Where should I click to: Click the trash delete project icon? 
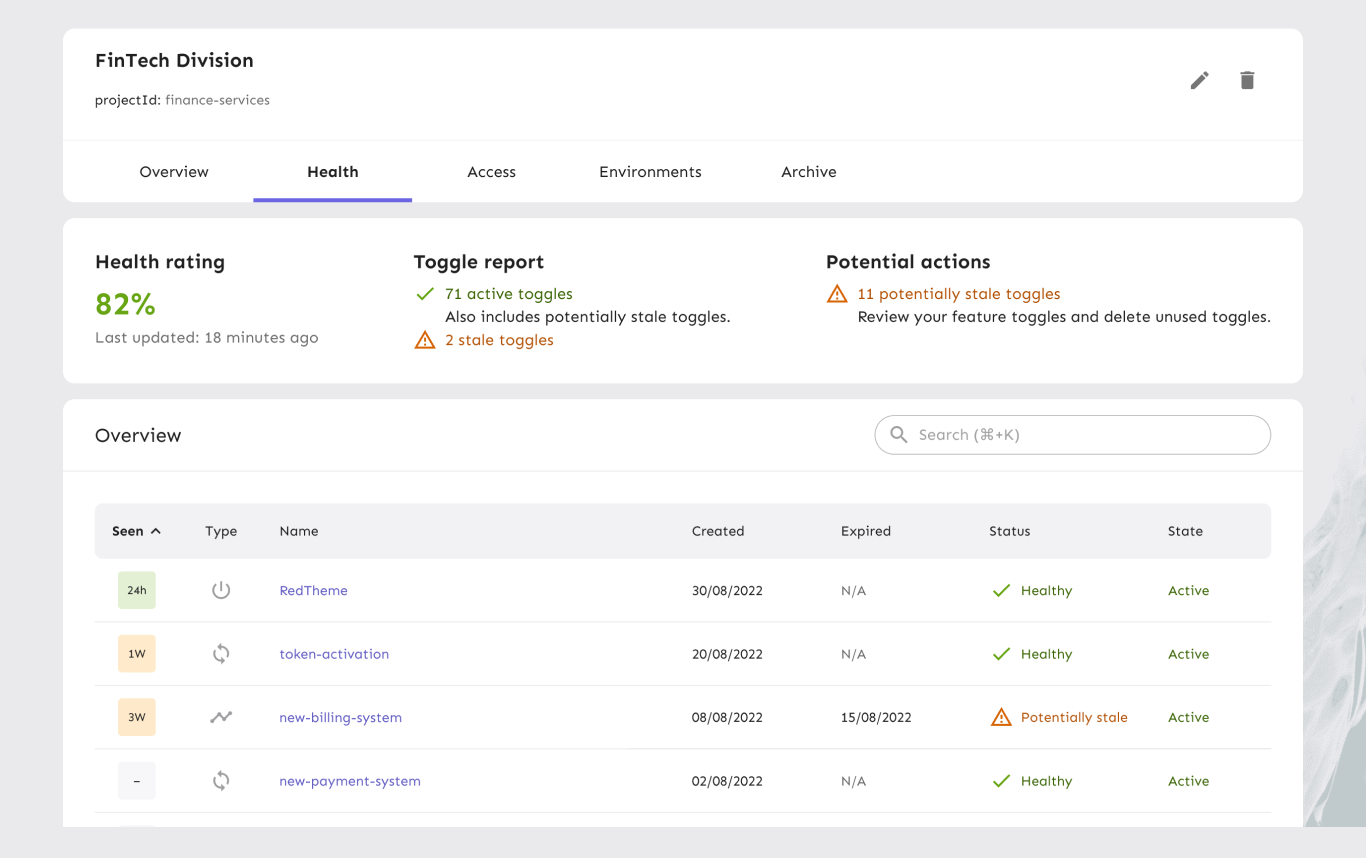1247,81
